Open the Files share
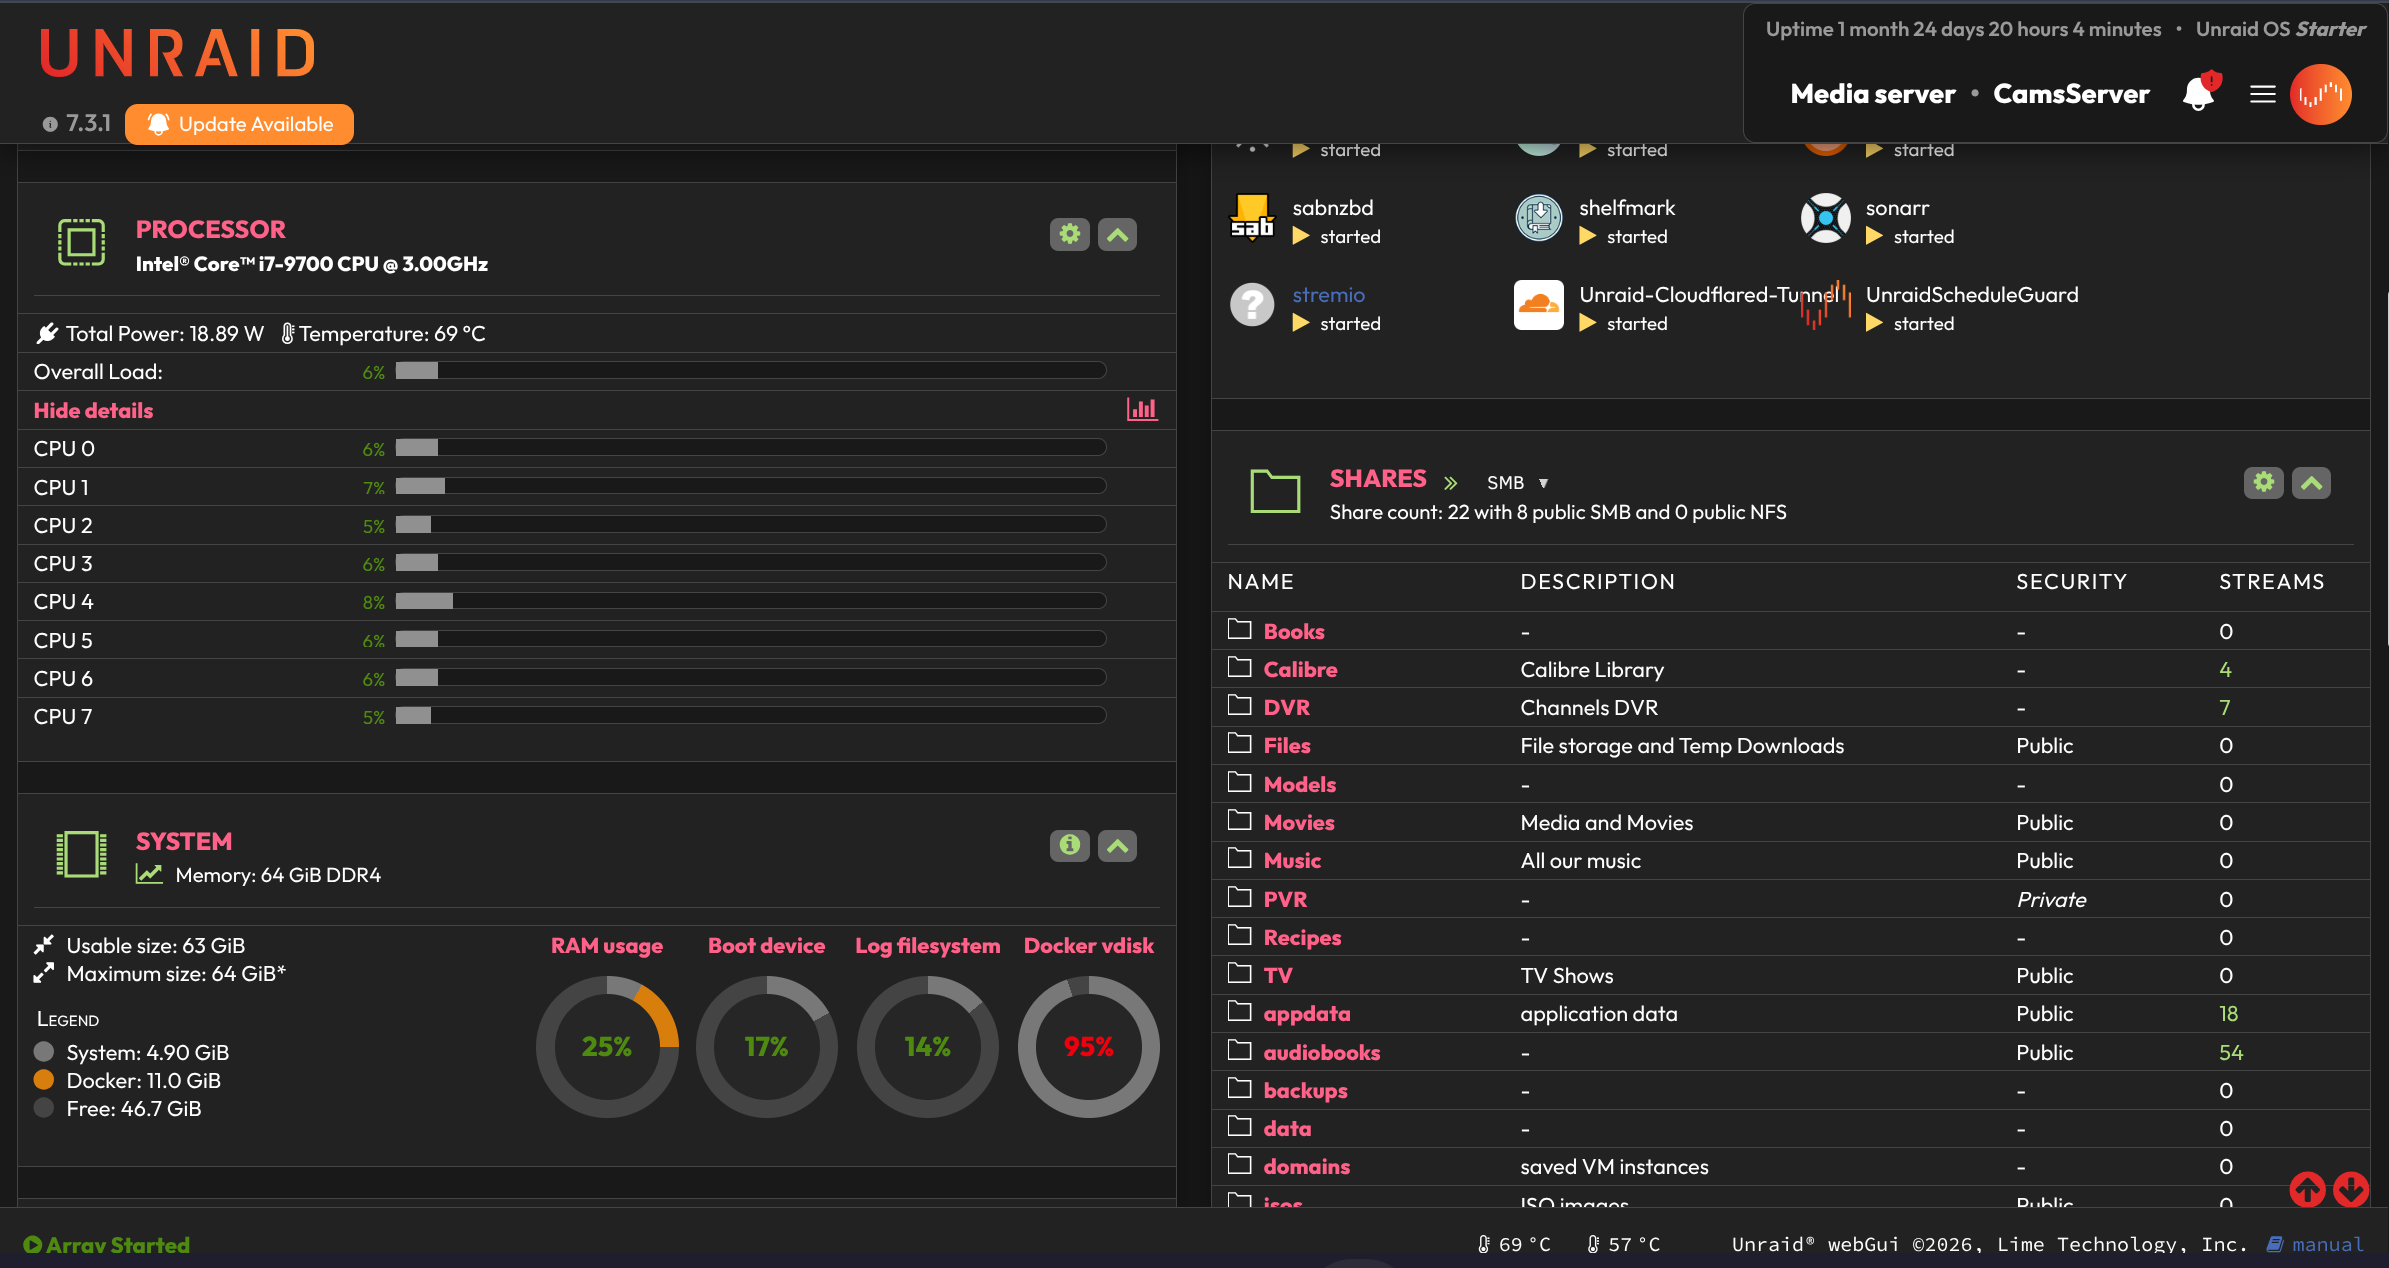This screenshot has width=2389, height=1268. tap(1287, 746)
